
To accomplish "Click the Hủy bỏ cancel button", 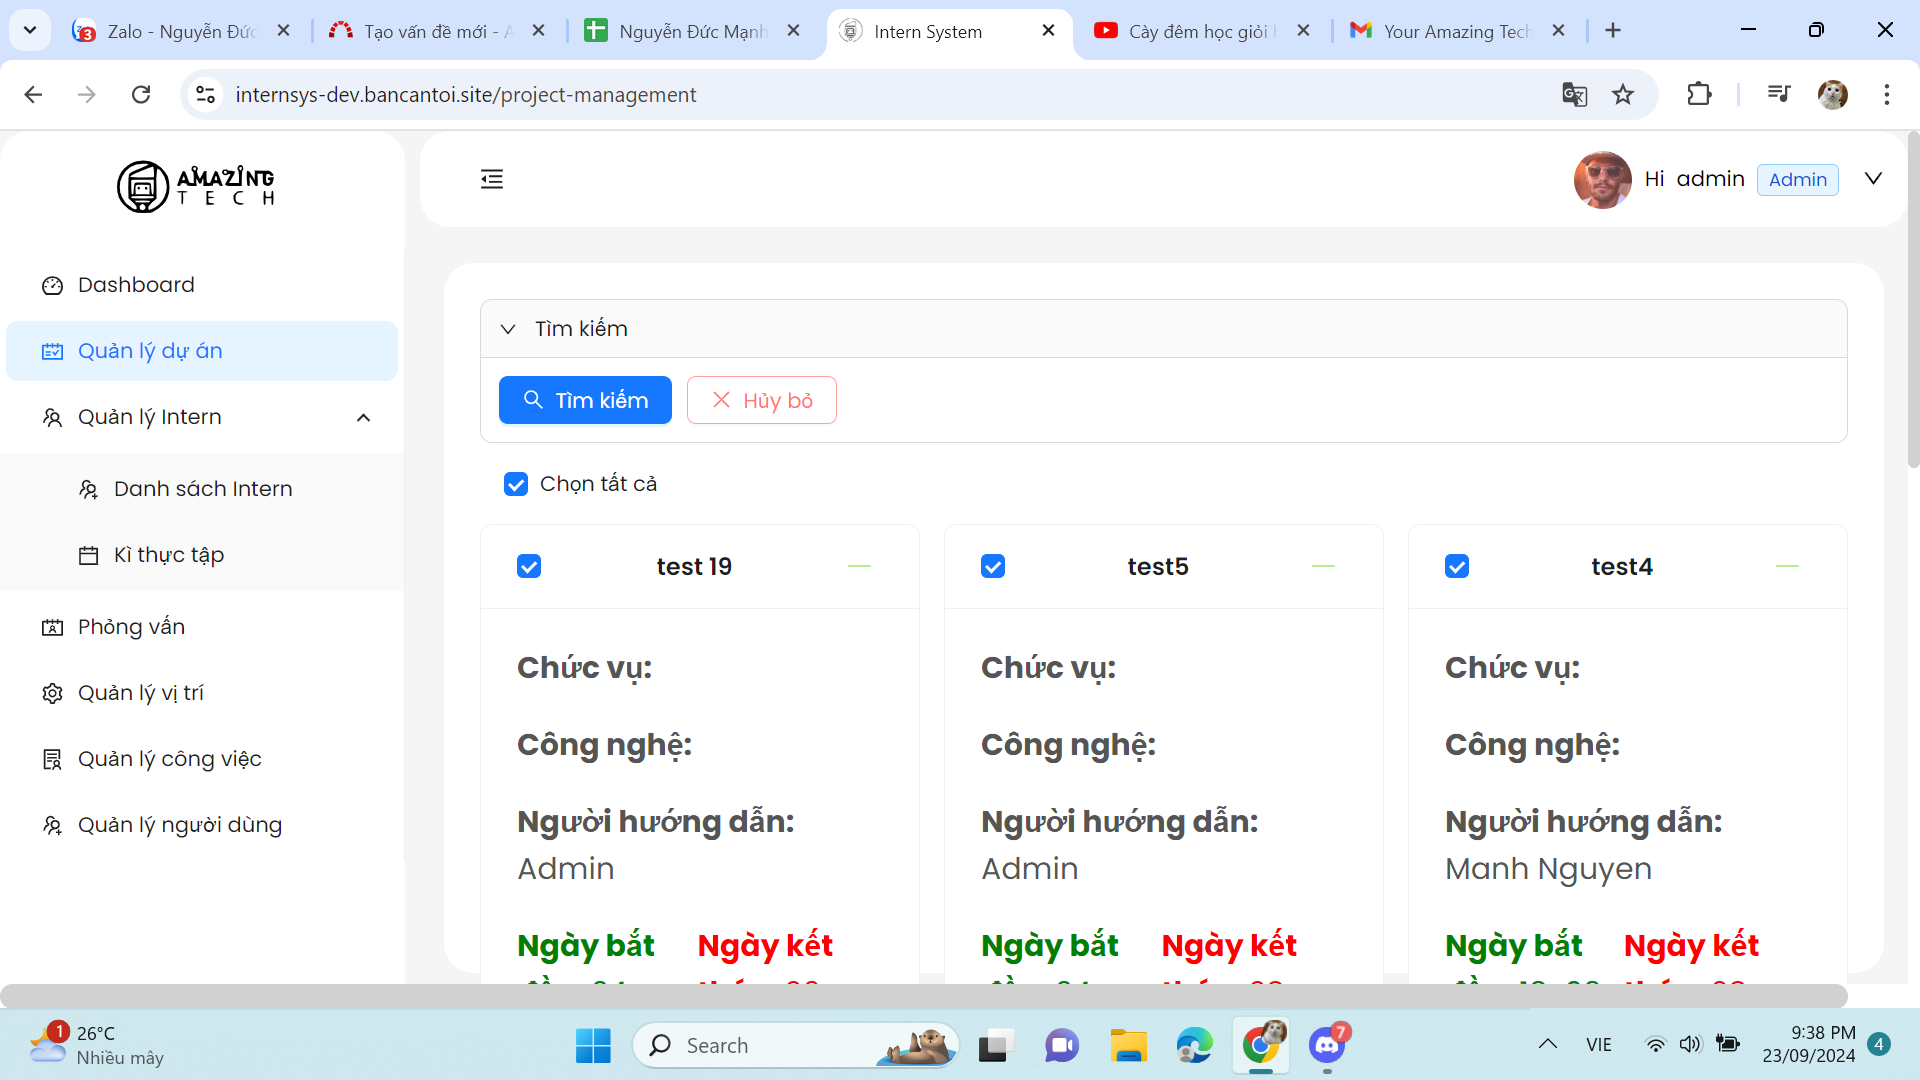I will pos(761,400).
